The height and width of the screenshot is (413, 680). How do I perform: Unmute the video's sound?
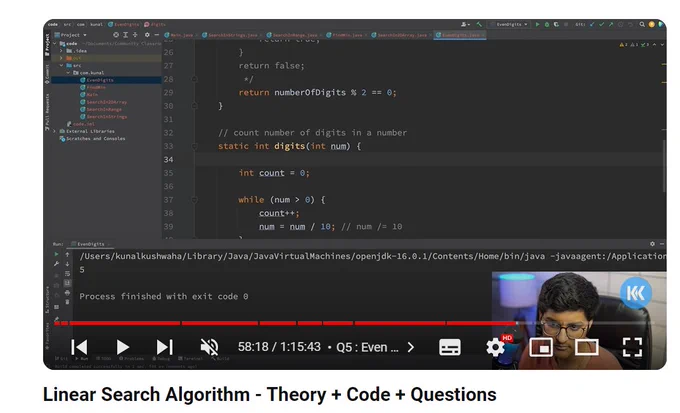(209, 347)
